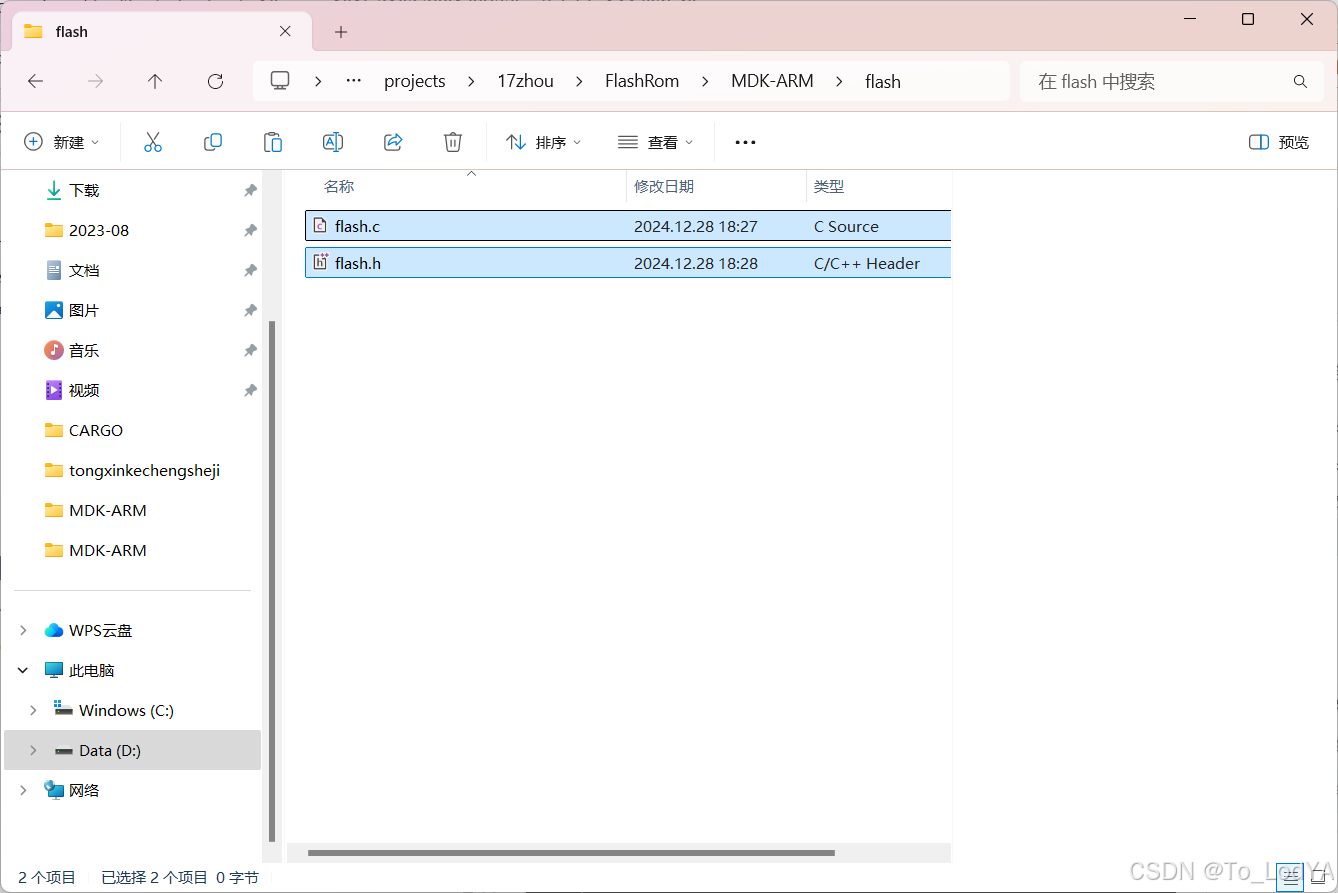Select the flash.c file name

(x=358, y=226)
